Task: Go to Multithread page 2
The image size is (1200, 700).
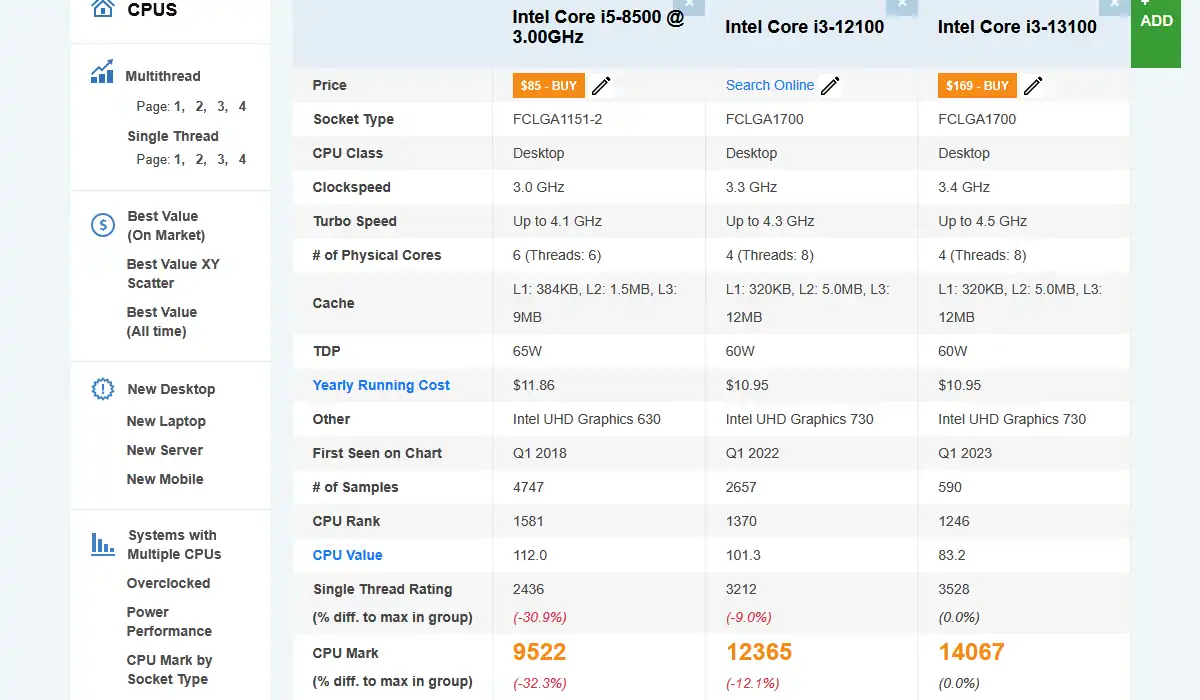Action: [x=200, y=106]
